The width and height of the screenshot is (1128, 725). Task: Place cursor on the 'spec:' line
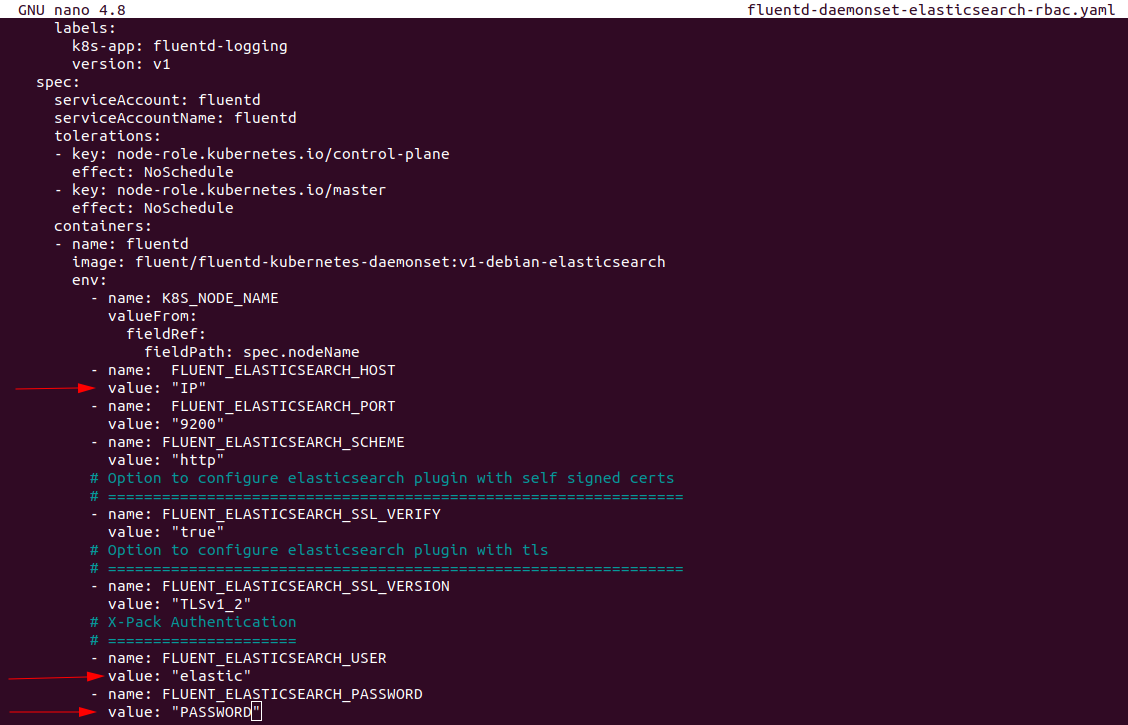pyautogui.click(x=58, y=82)
